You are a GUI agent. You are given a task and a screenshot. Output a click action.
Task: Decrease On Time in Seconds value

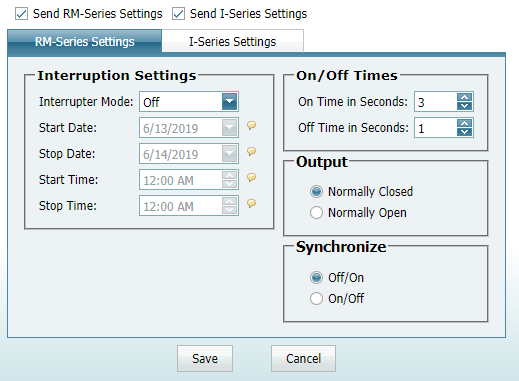point(465,106)
